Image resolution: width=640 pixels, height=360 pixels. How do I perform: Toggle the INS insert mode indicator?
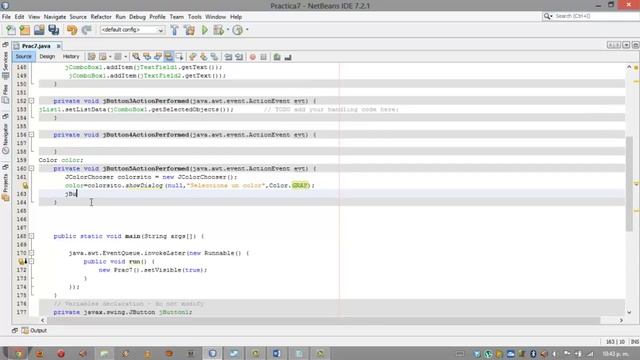pos(635,342)
